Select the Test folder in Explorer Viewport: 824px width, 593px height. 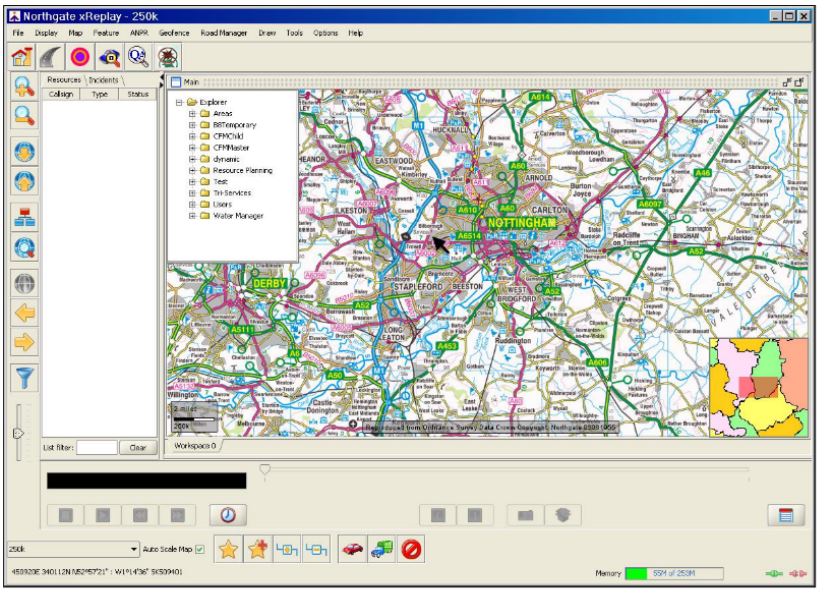pyautogui.click(x=220, y=182)
